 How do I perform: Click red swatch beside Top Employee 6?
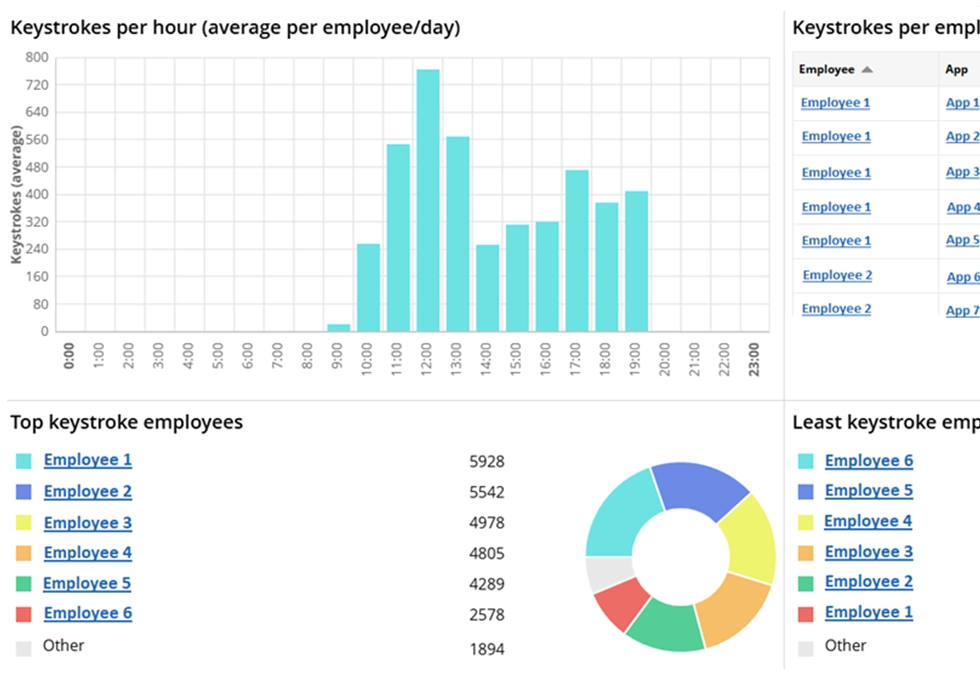24,614
